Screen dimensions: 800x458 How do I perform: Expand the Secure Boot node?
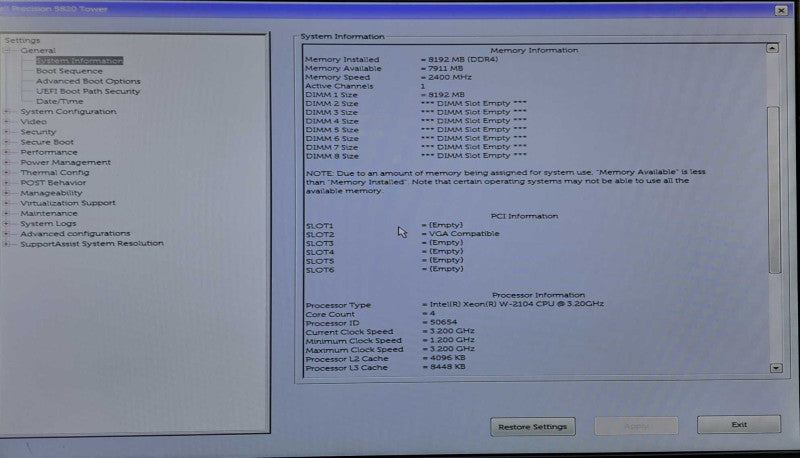7,142
